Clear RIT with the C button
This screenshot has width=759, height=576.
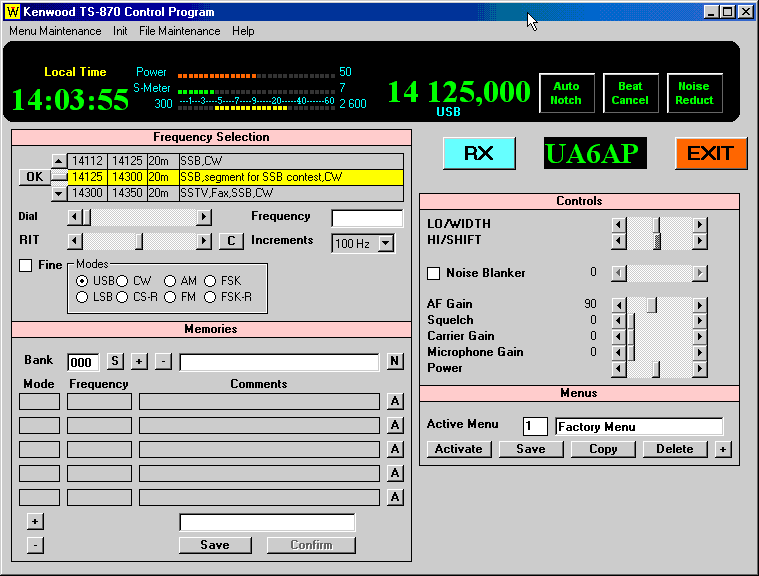point(231,241)
